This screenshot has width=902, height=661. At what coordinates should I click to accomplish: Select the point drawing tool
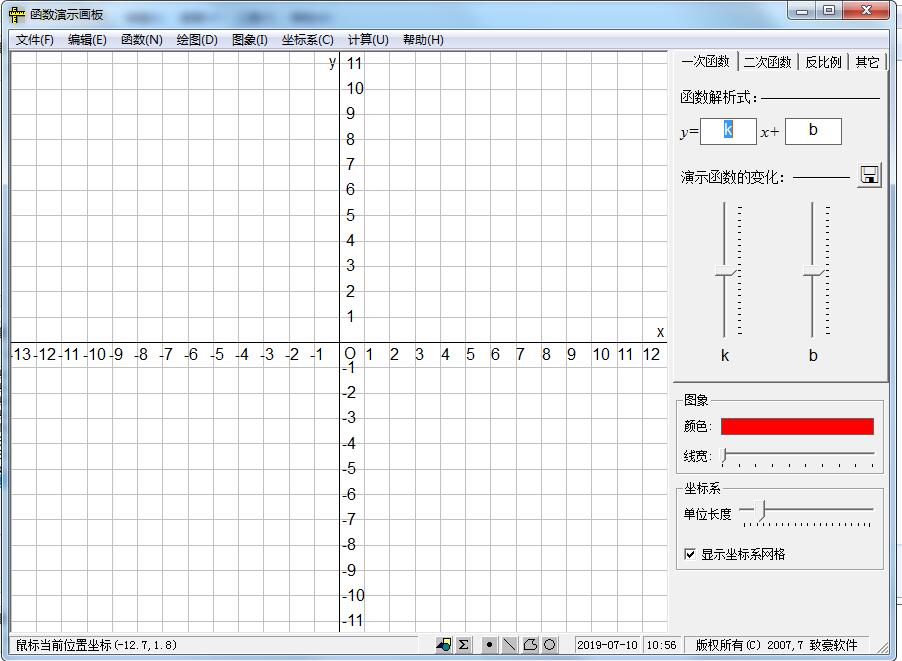pyautogui.click(x=489, y=644)
